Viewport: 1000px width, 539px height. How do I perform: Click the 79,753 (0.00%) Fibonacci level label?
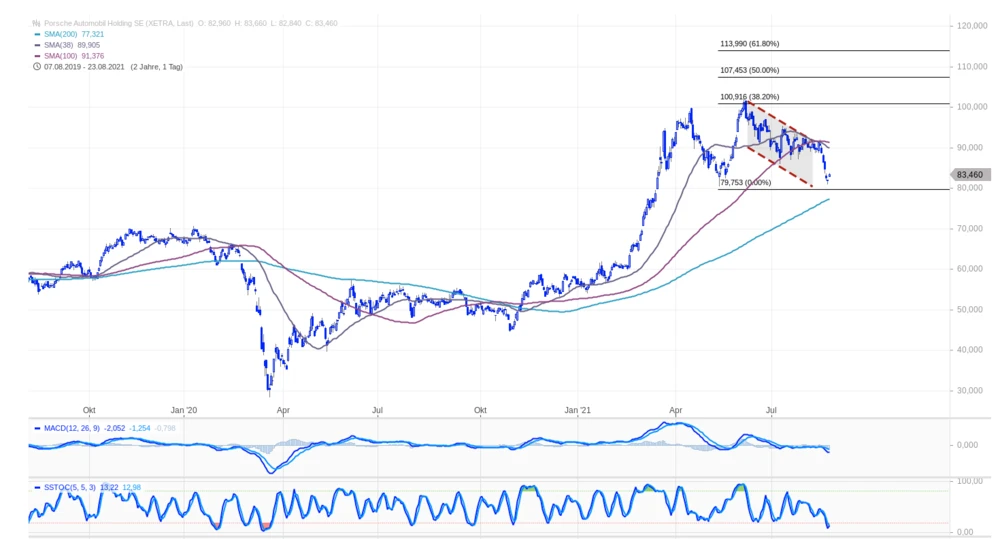click(x=745, y=183)
